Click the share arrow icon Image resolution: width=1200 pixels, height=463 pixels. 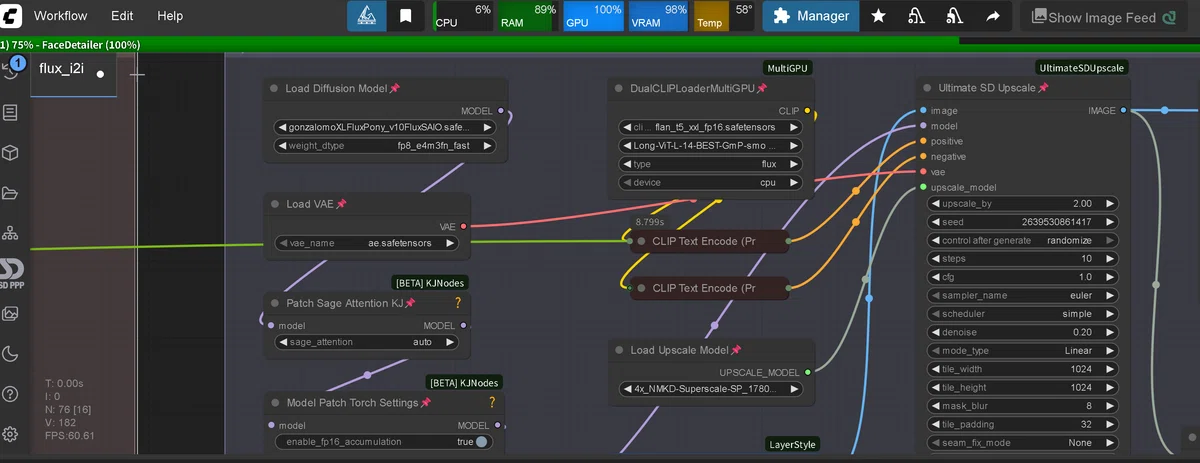click(992, 16)
